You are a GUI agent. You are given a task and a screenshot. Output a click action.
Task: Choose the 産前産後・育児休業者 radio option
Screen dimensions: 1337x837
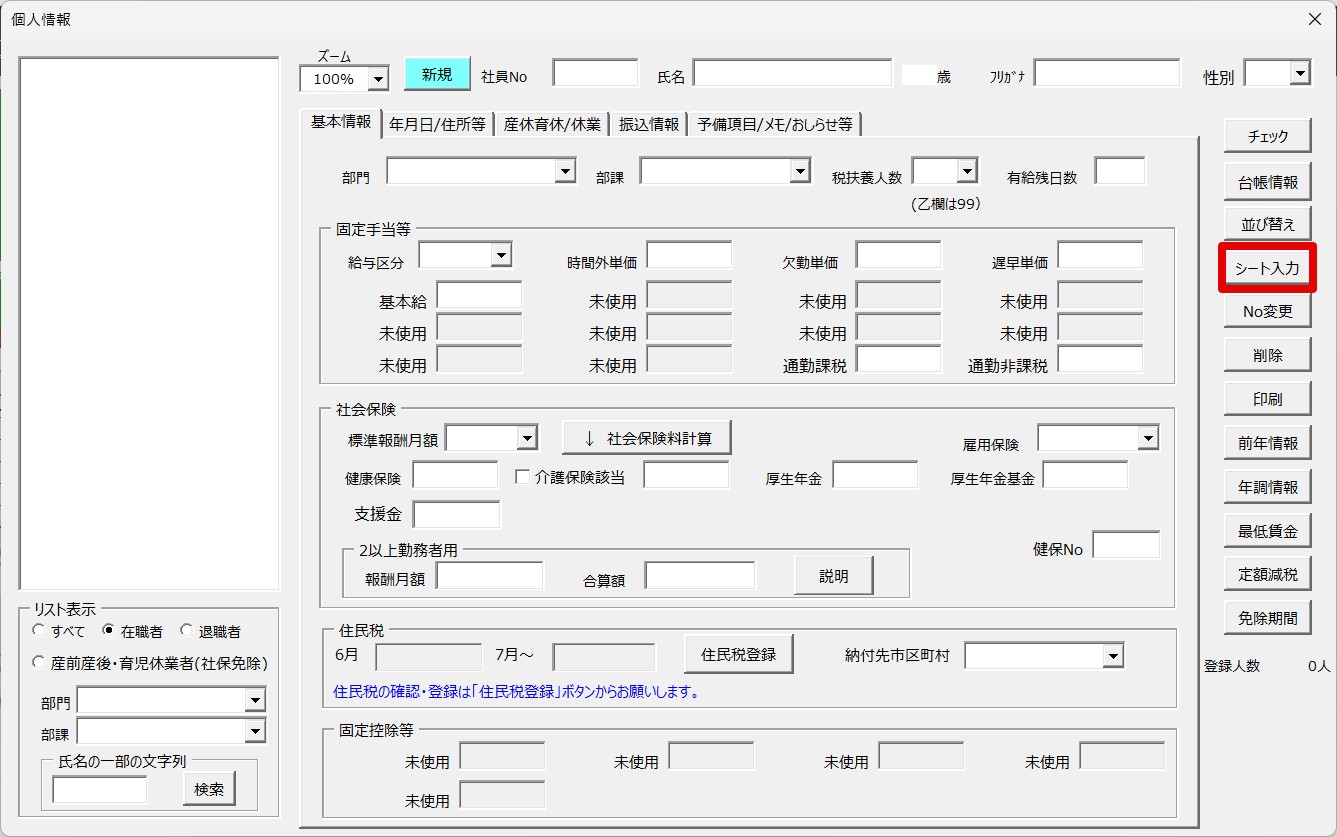point(39,662)
